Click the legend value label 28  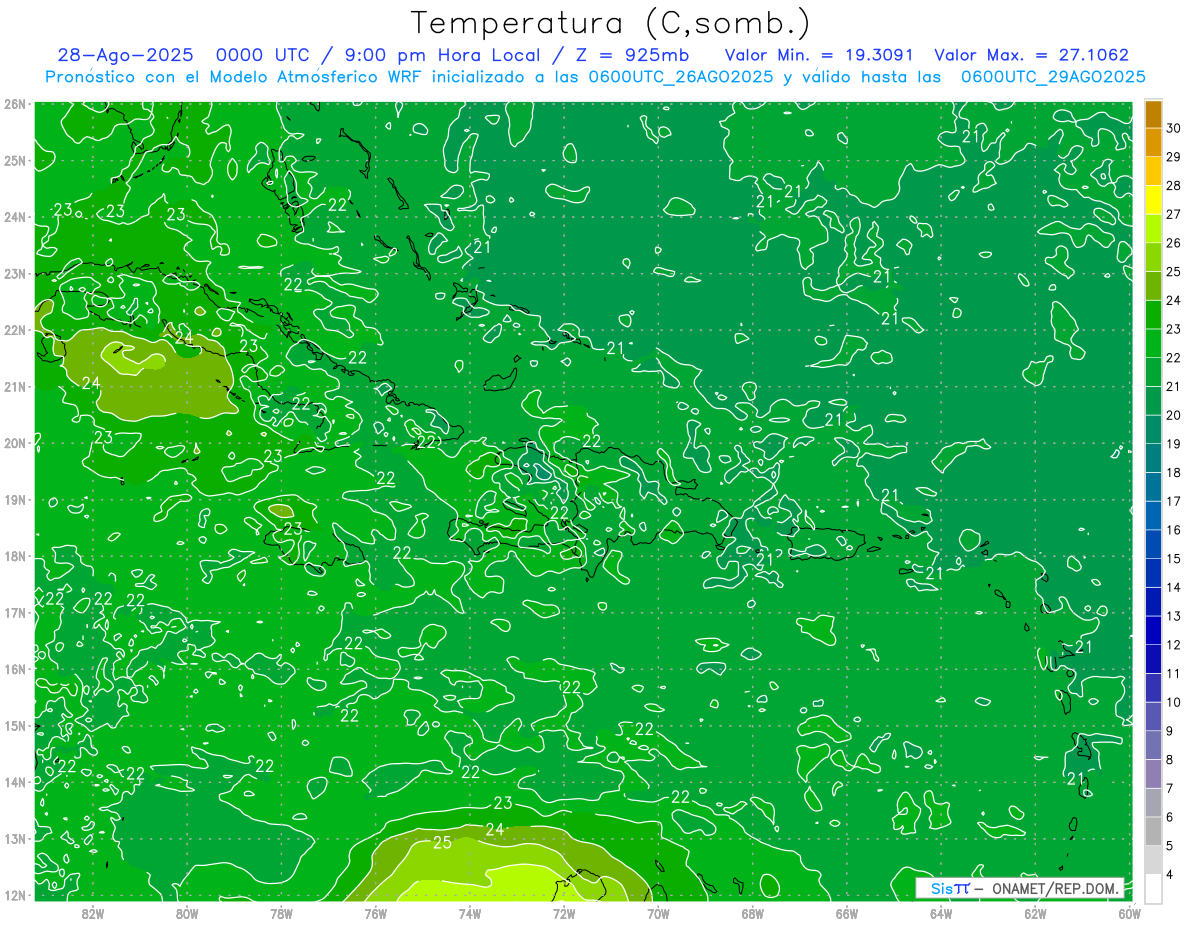[1173, 186]
